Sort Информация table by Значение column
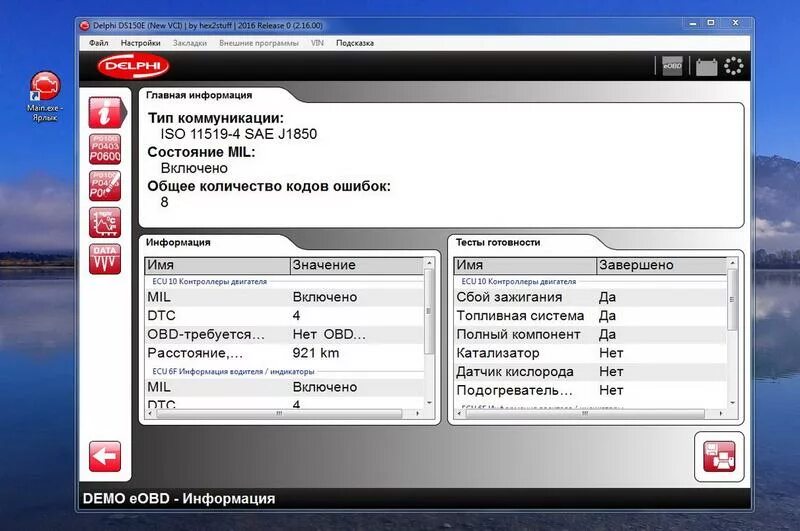The image size is (800, 531). point(357,265)
